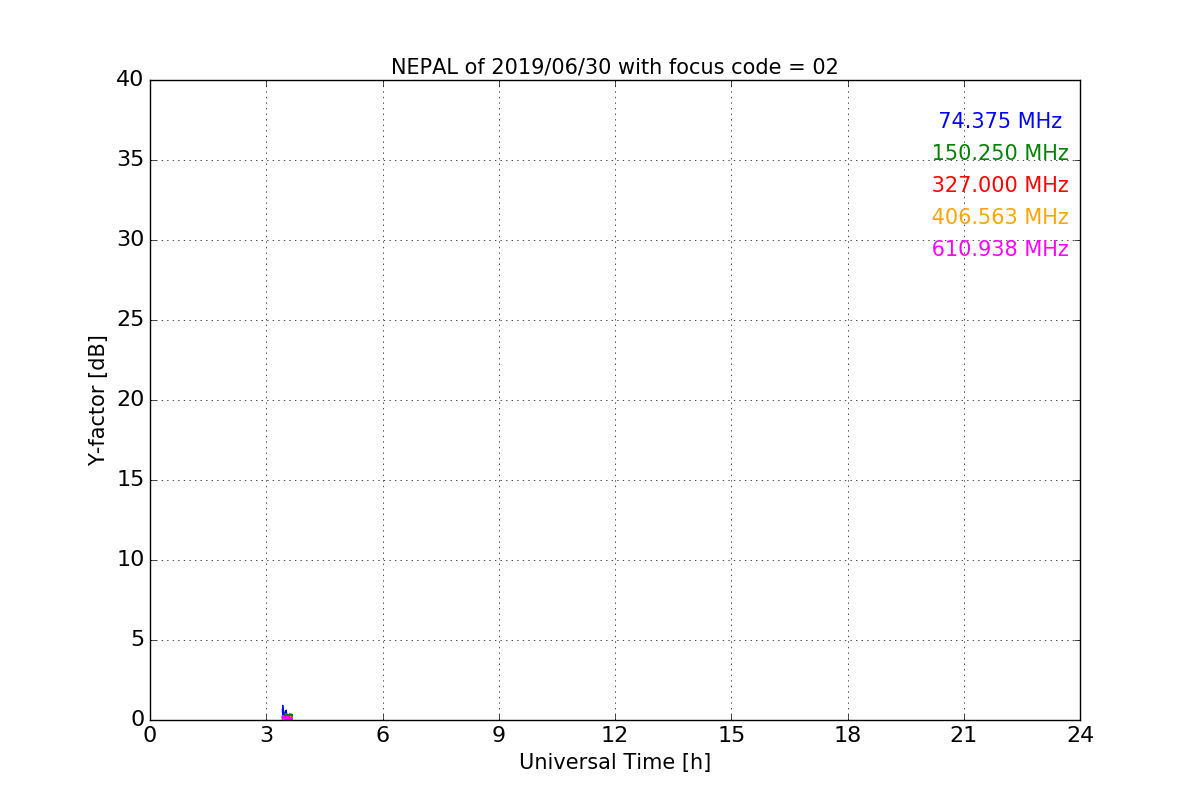The image size is (1200, 800).
Task: Click the x-axis tick label 24
Action: point(1080,735)
